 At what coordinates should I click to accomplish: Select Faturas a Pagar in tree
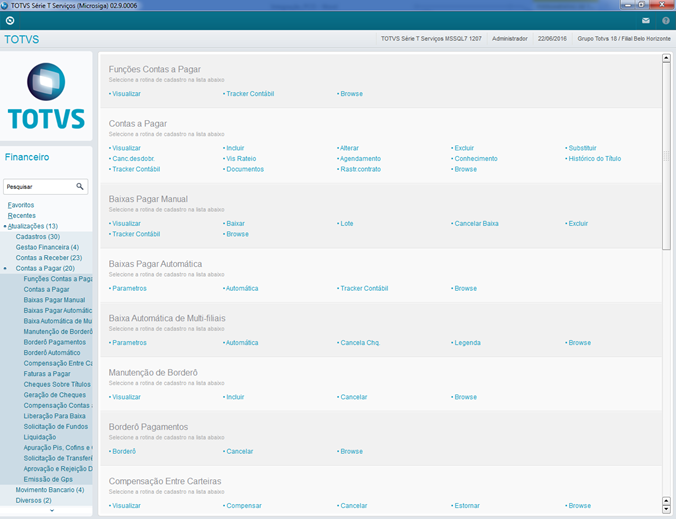(47, 374)
